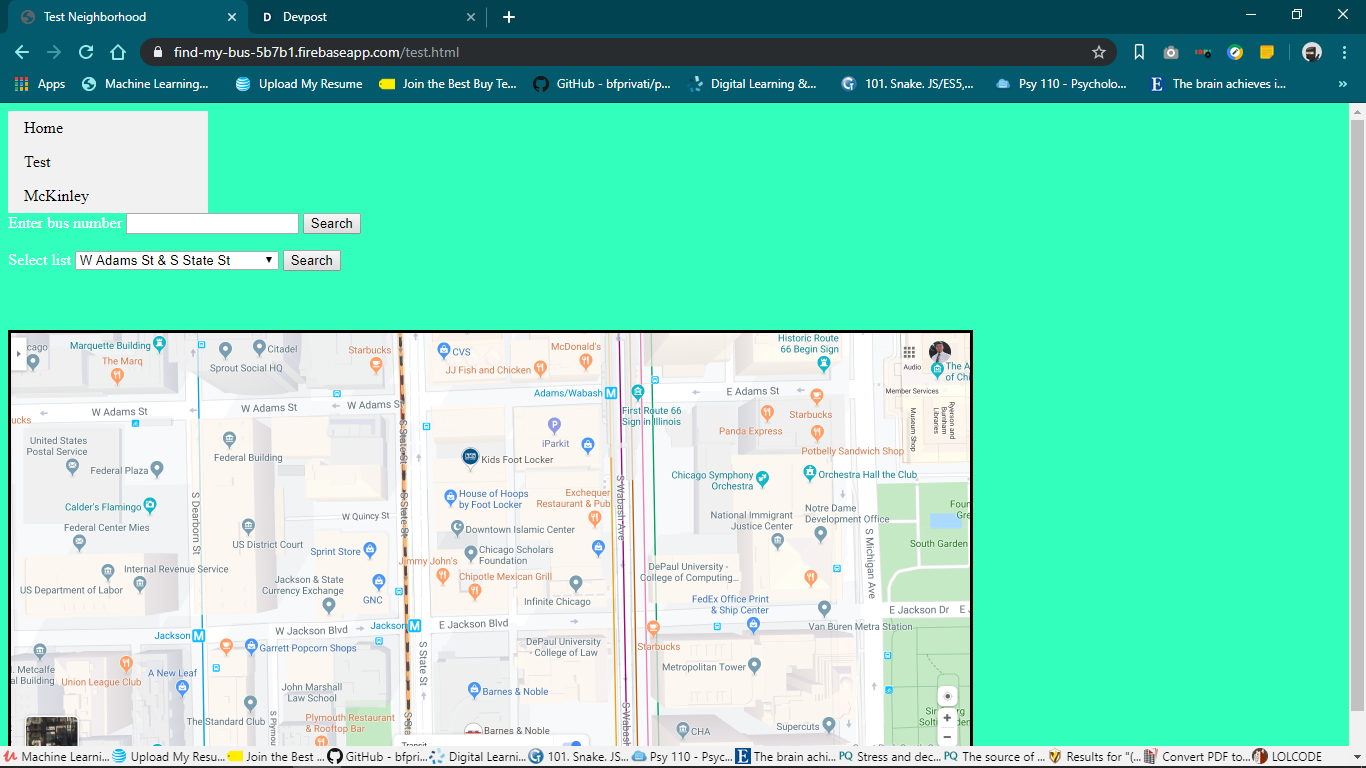Click the Kids Foot Locker map pin

[471, 457]
